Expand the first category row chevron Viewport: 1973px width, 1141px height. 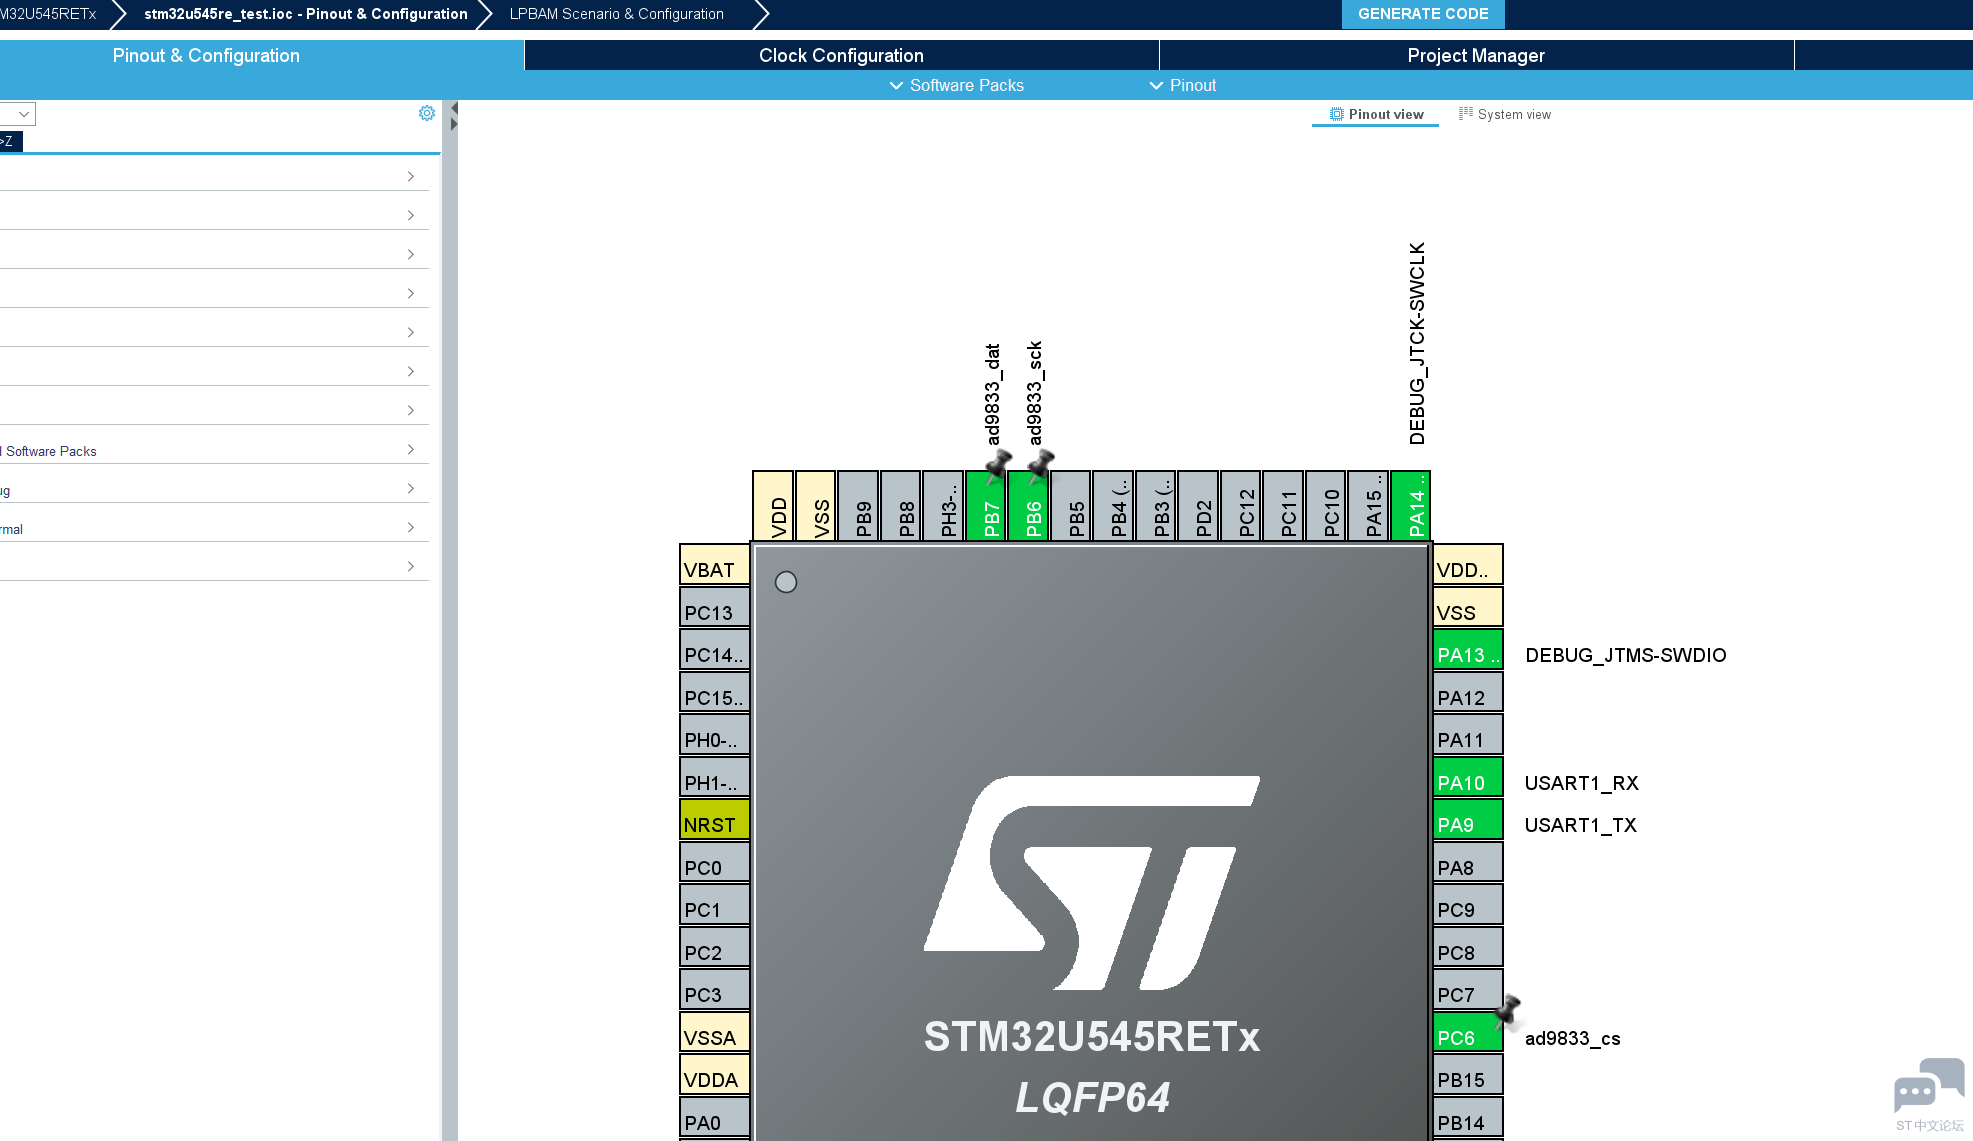pos(410,176)
